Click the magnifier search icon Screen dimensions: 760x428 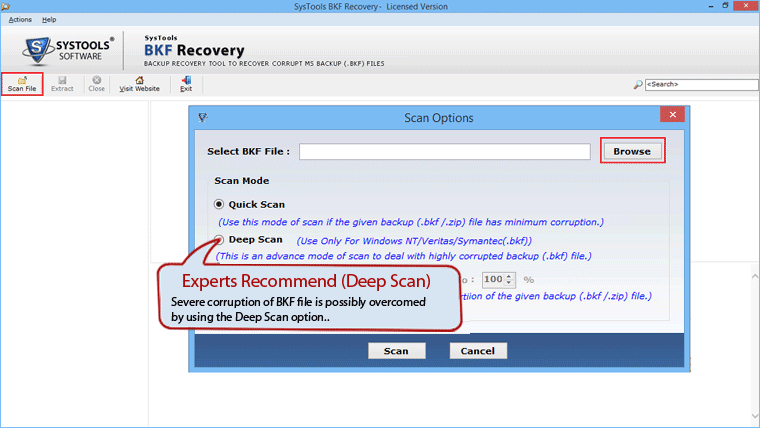pyautogui.click(x=638, y=84)
